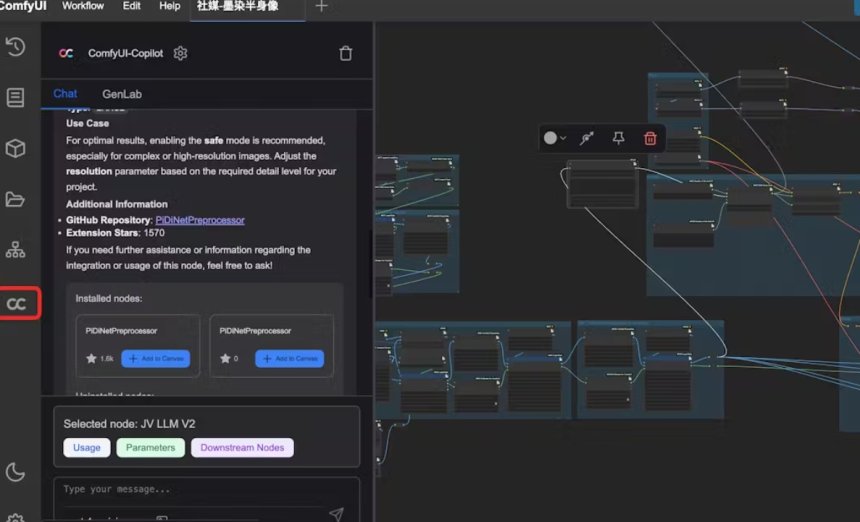The width and height of the screenshot is (860, 522).
Task: Open the Edit menu
Action: click(x=131, y=6)
